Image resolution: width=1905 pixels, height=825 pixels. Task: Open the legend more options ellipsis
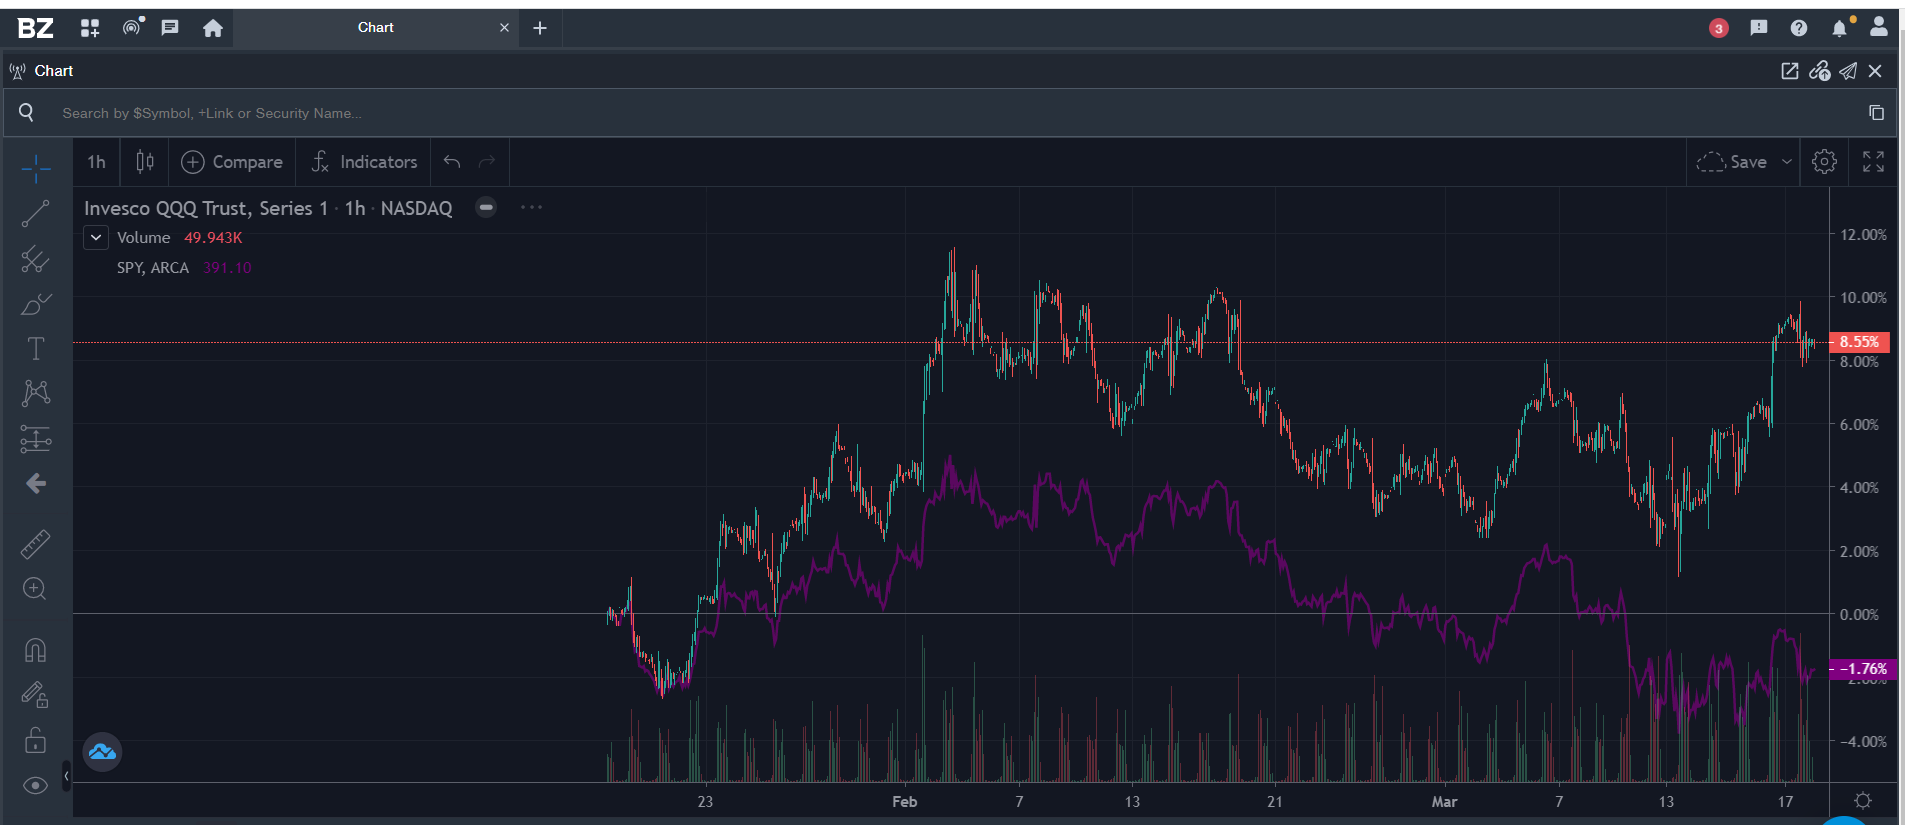pos(531,207)
